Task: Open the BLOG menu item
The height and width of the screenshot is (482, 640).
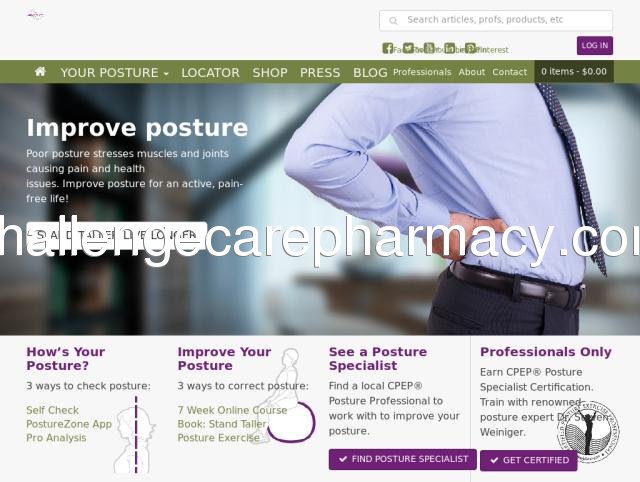Action: point(370,73)
